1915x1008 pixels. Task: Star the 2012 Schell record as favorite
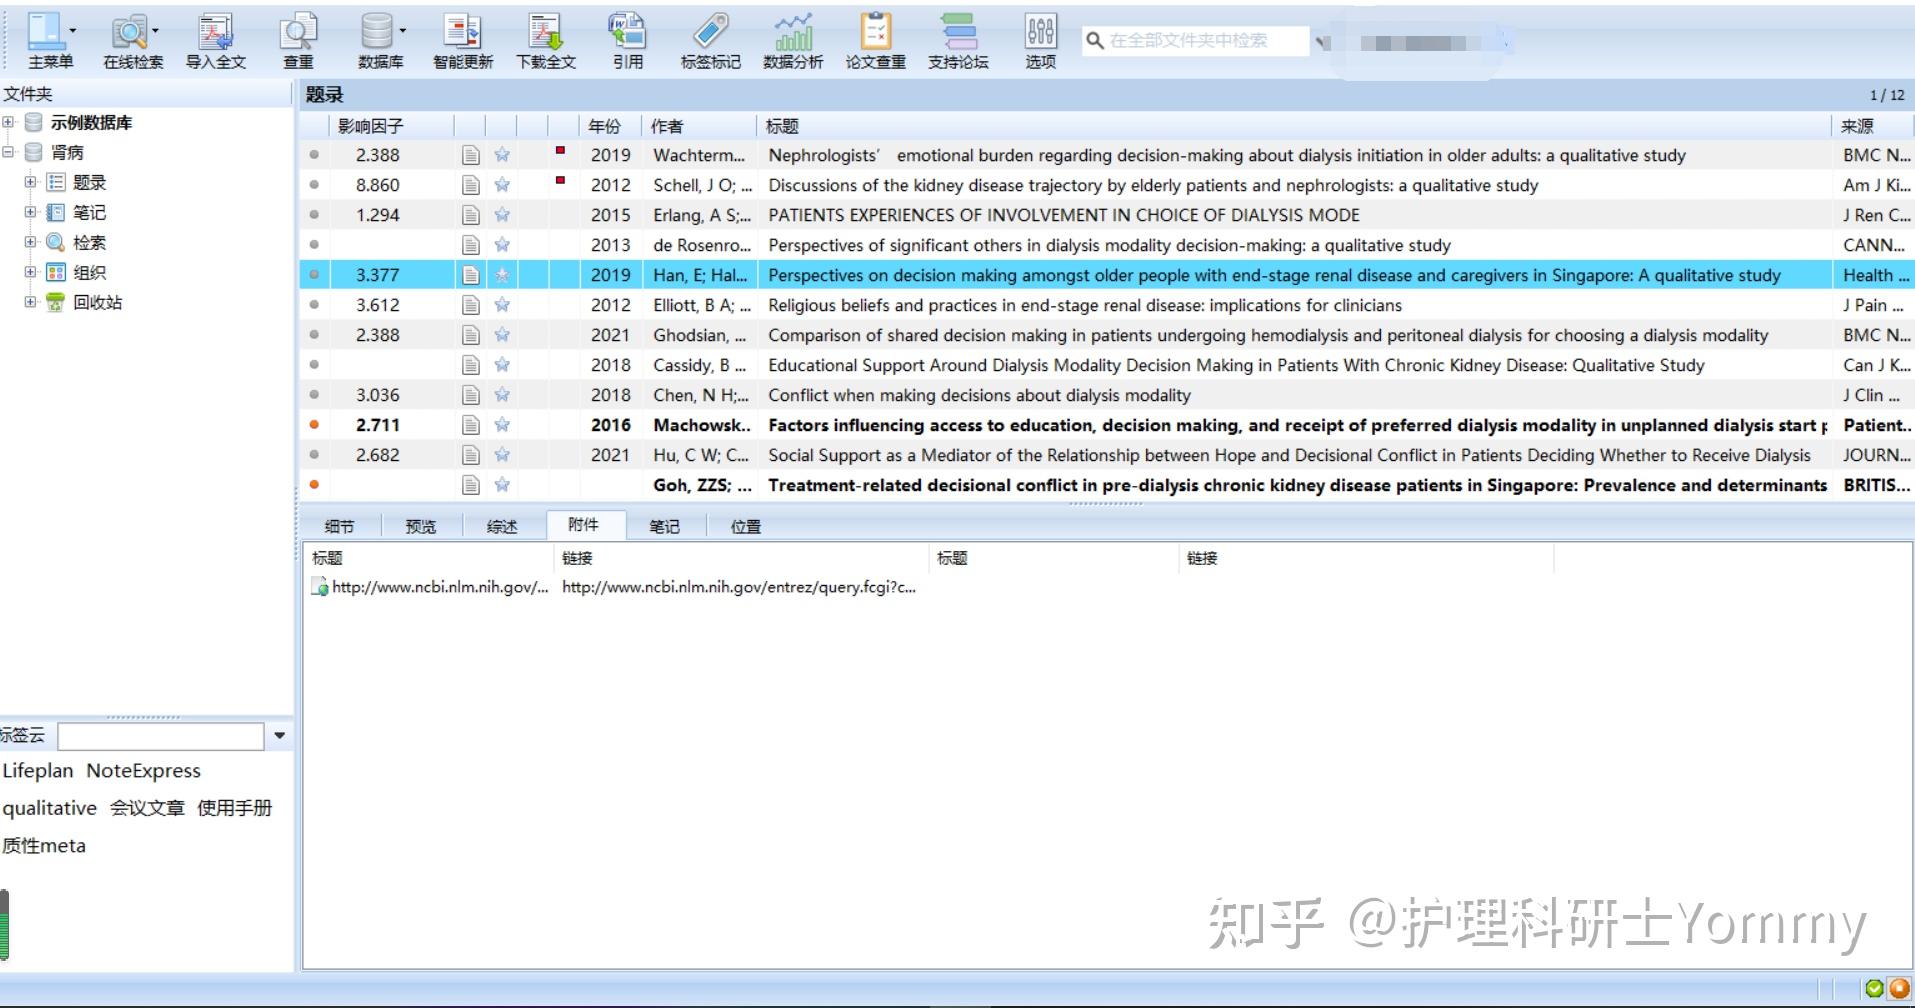[501, 185]
